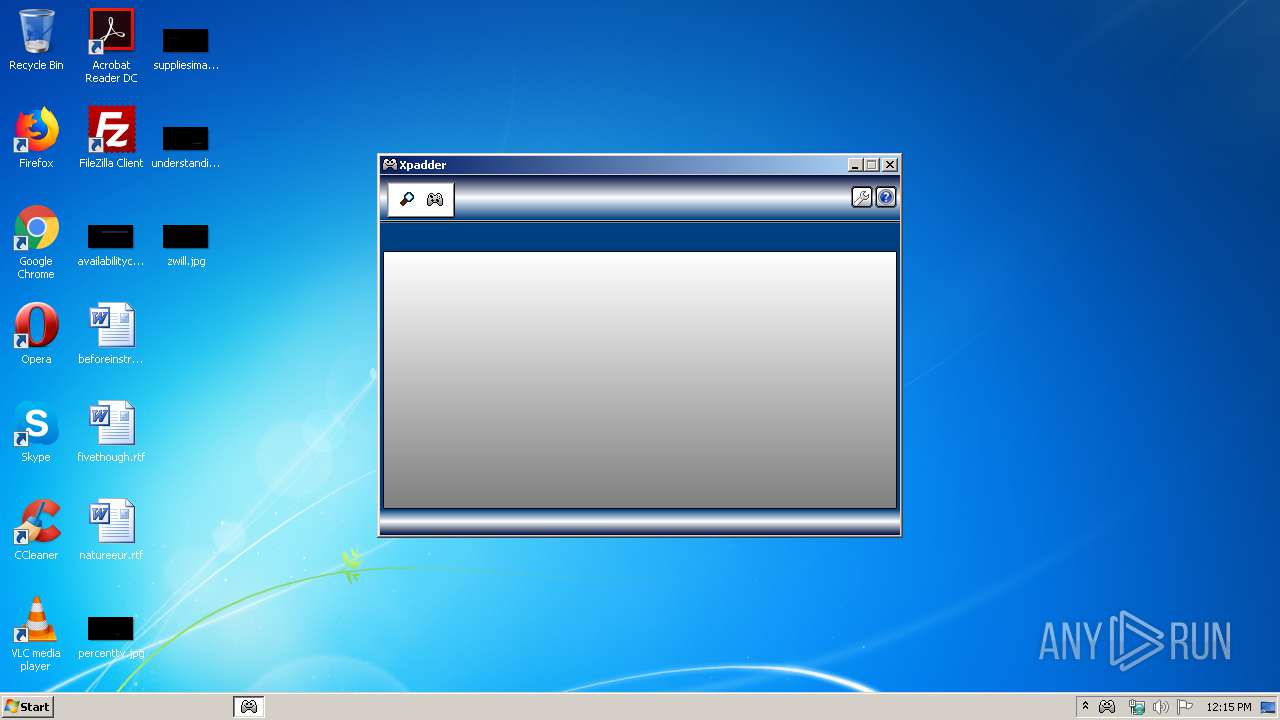Open Xpadder settings wrench icon
Screen dimensions: 1280x720
[x=861, y=198]
